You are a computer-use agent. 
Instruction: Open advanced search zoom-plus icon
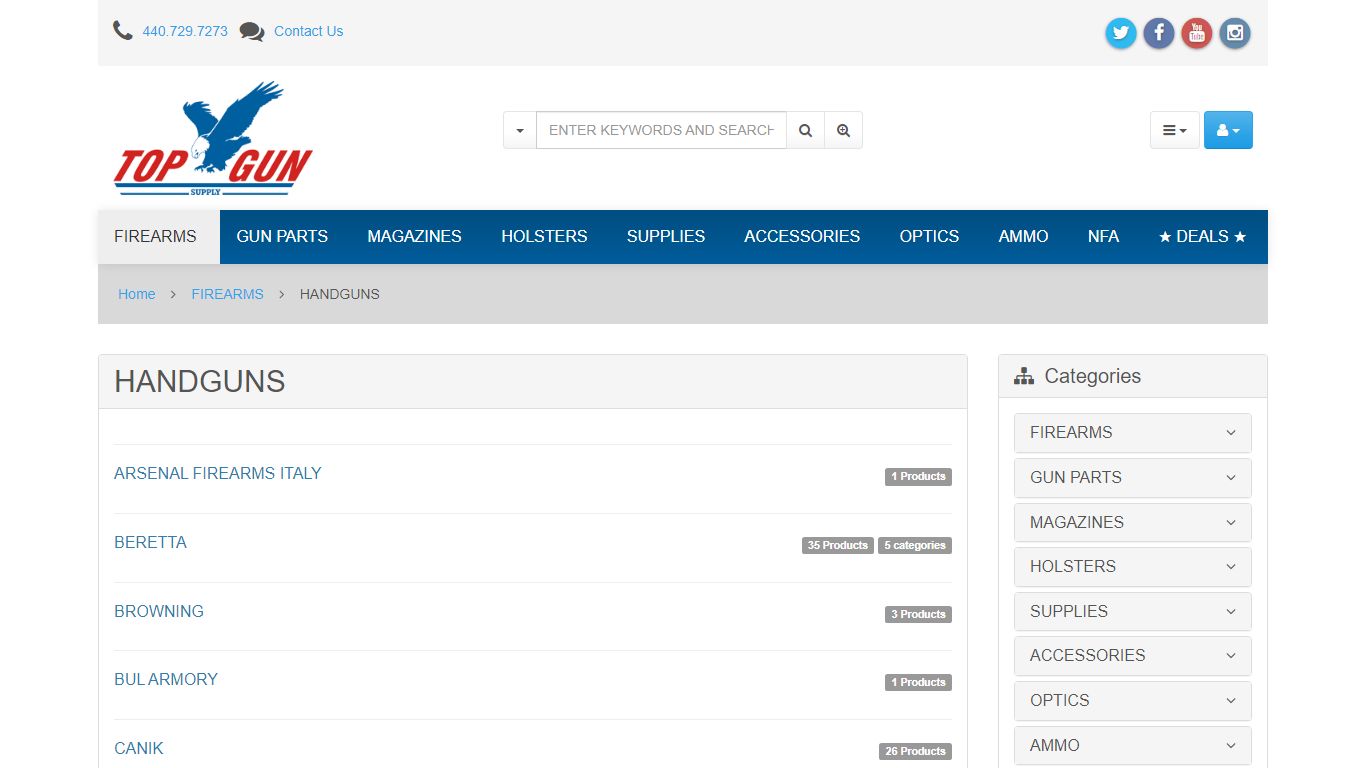click(844, 130)
